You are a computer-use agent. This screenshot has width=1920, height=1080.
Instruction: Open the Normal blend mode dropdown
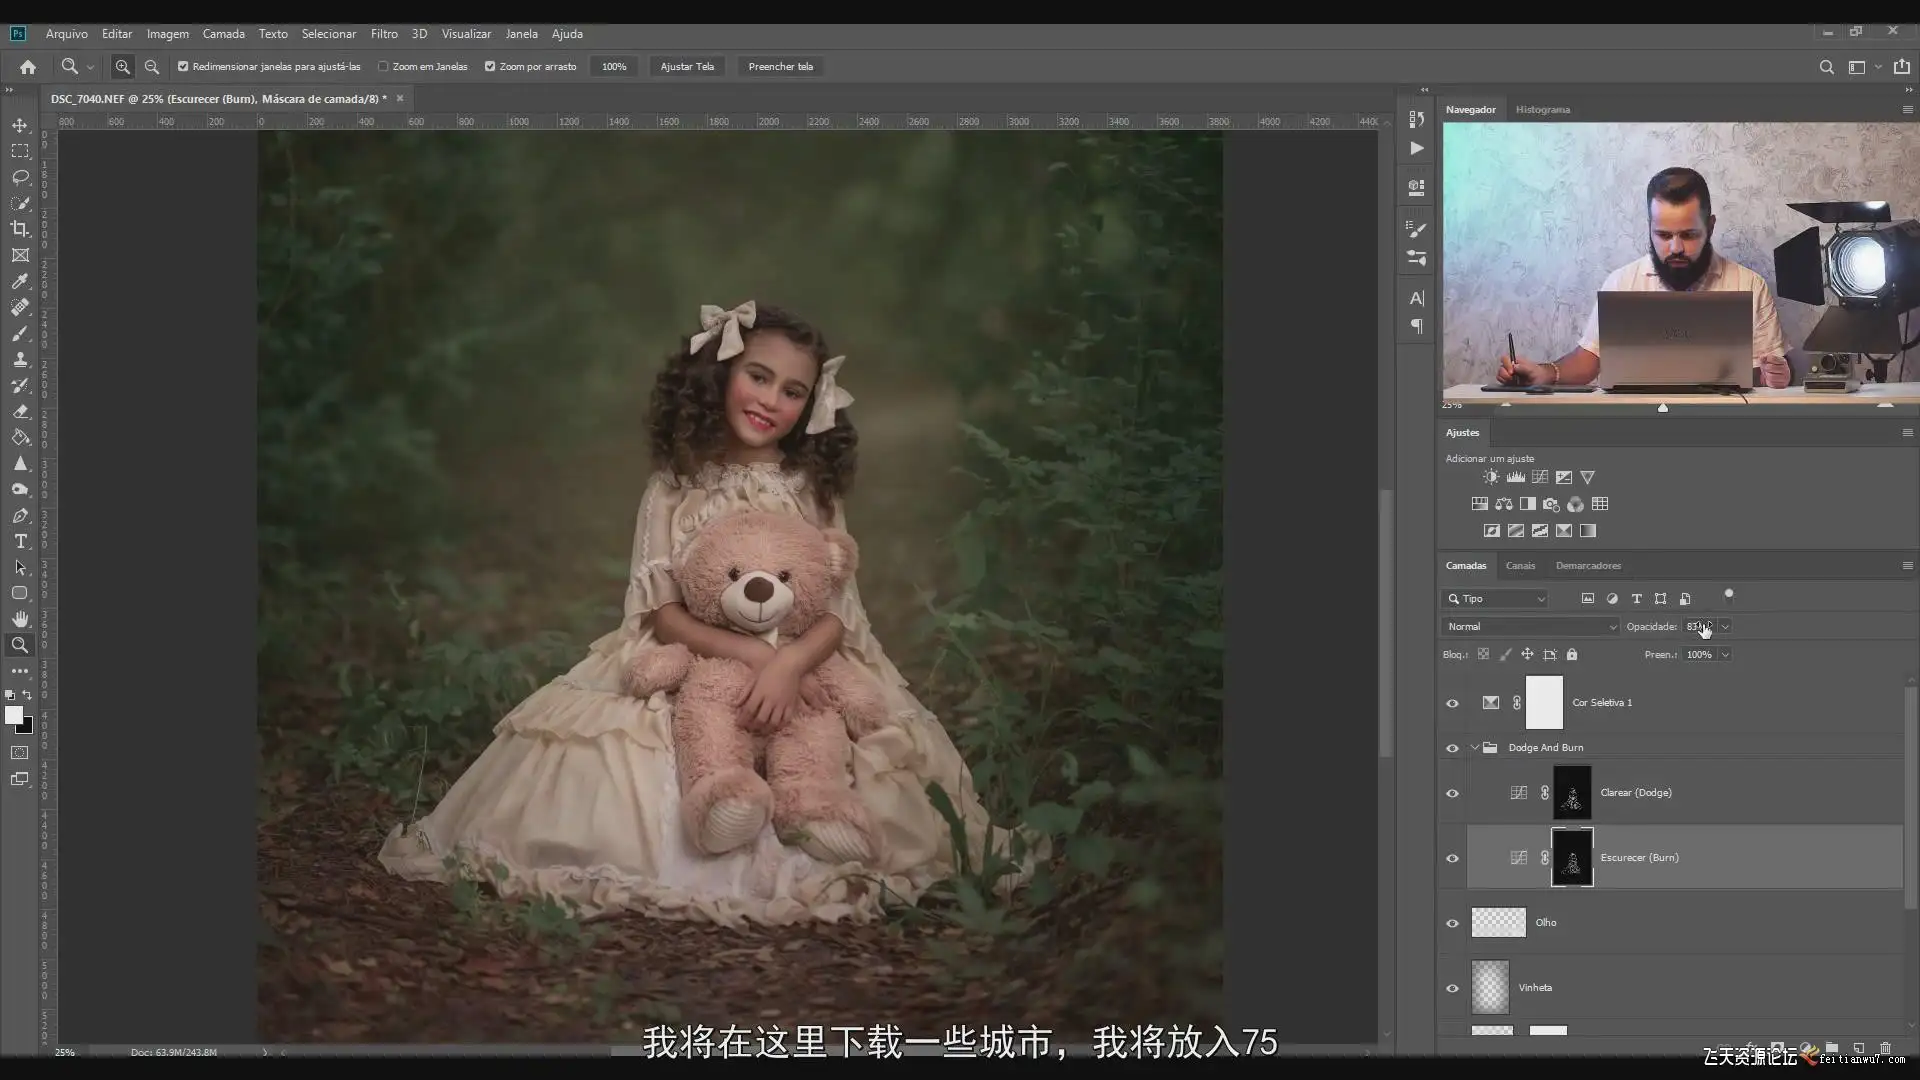1530,627
